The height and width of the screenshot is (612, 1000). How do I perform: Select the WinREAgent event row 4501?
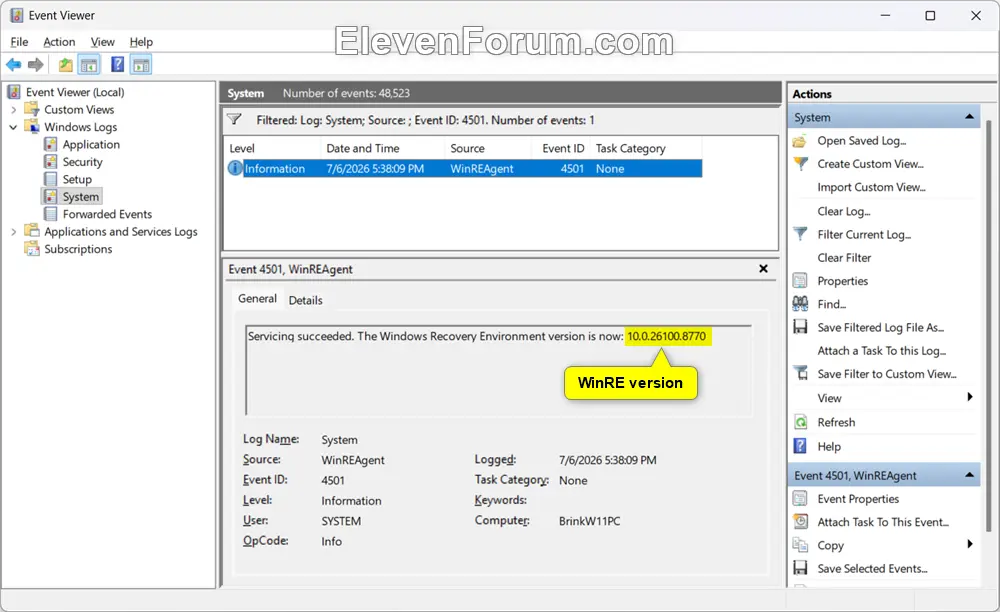pyautogui.click(x=465, y=168)
